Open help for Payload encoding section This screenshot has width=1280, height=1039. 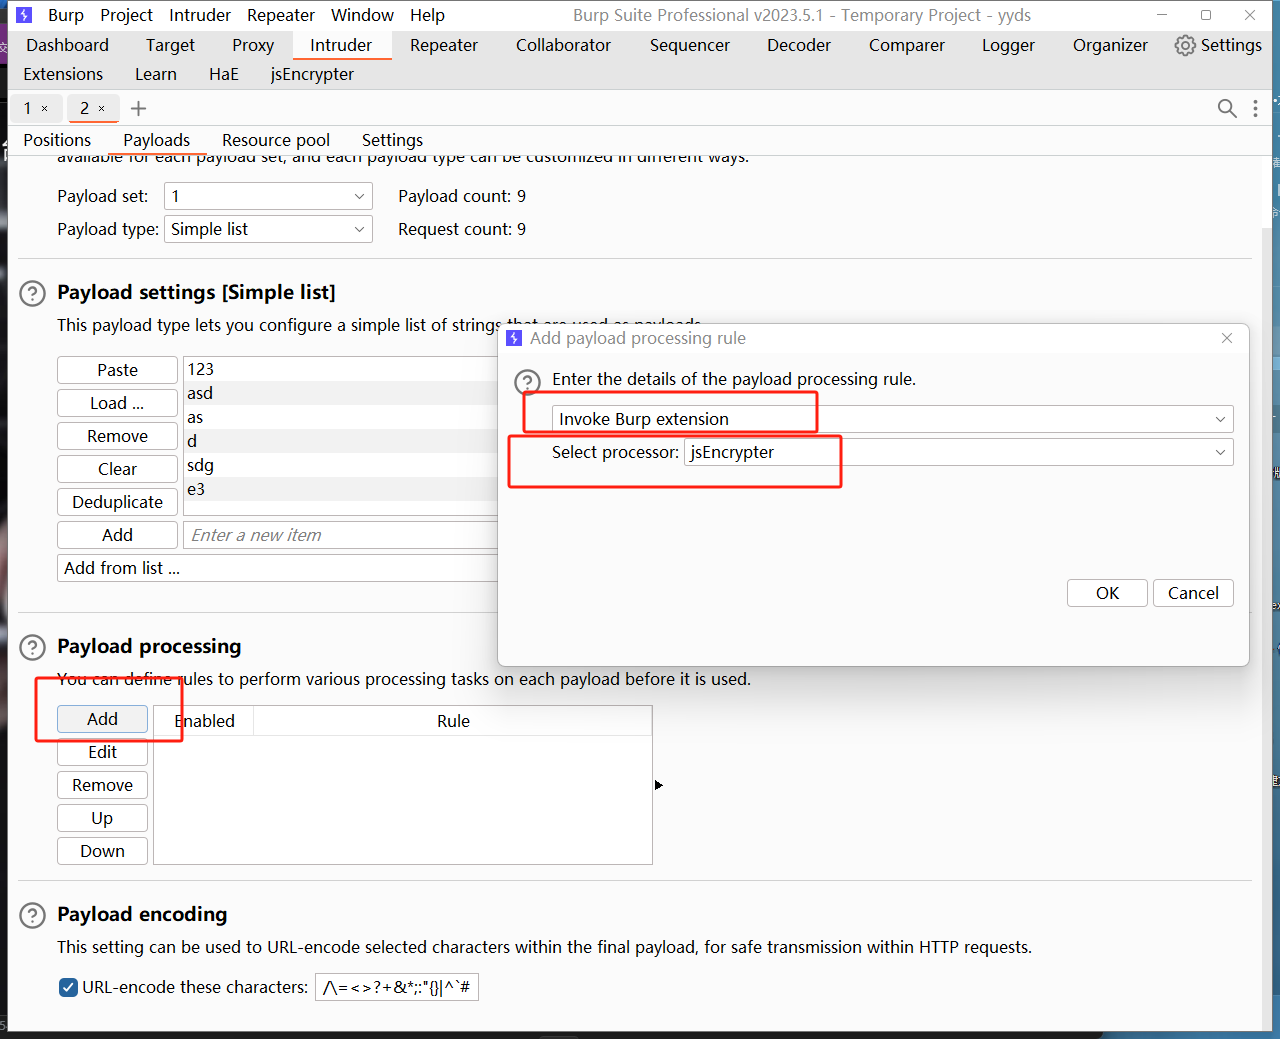pyautogui.click(x=33, y=915)
